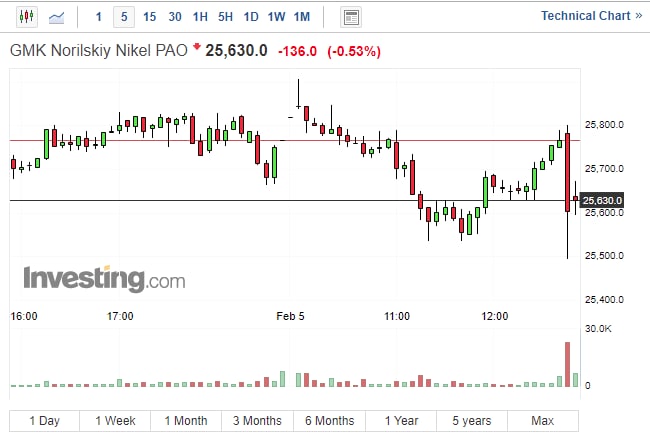
Task: Click the 17:00 time axis label
Action: [x=120, y=316]
